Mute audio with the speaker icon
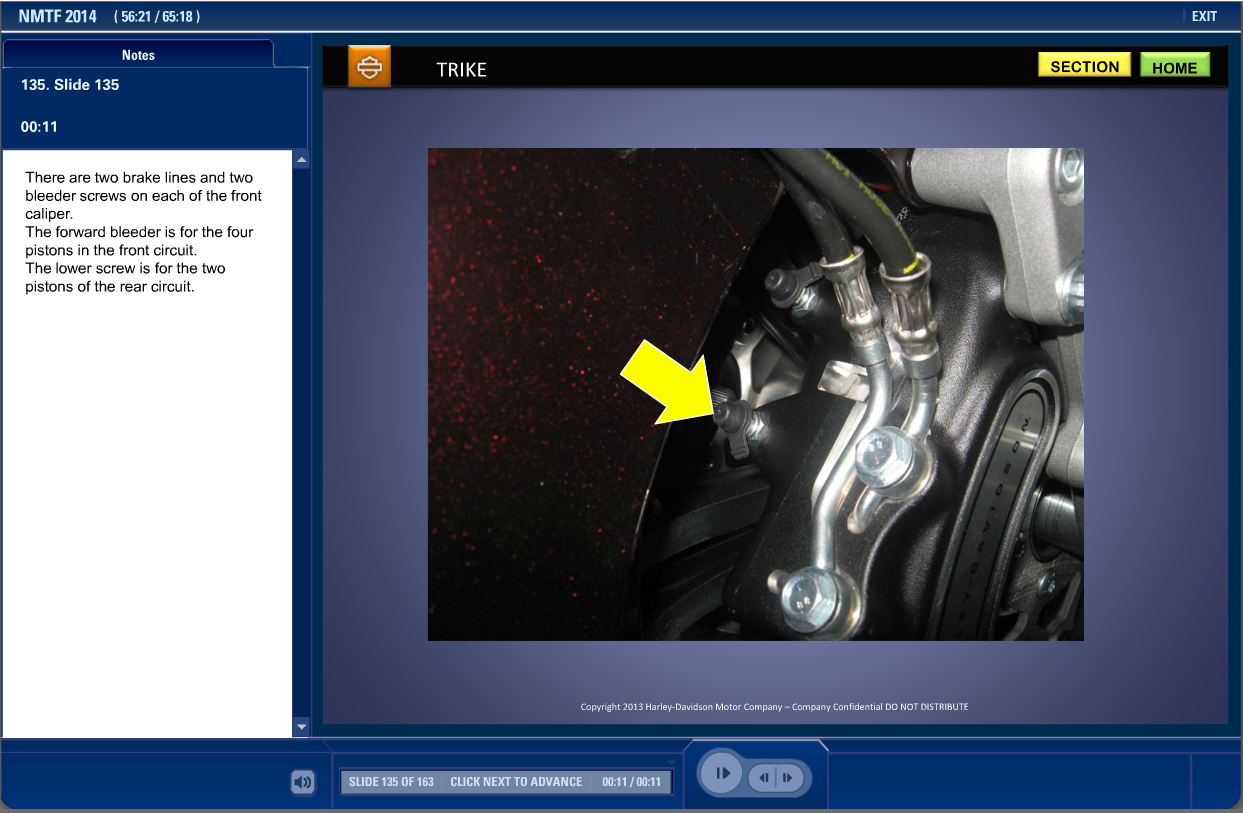Viewport: 1243px width, 813px height. tap(302, 782)
